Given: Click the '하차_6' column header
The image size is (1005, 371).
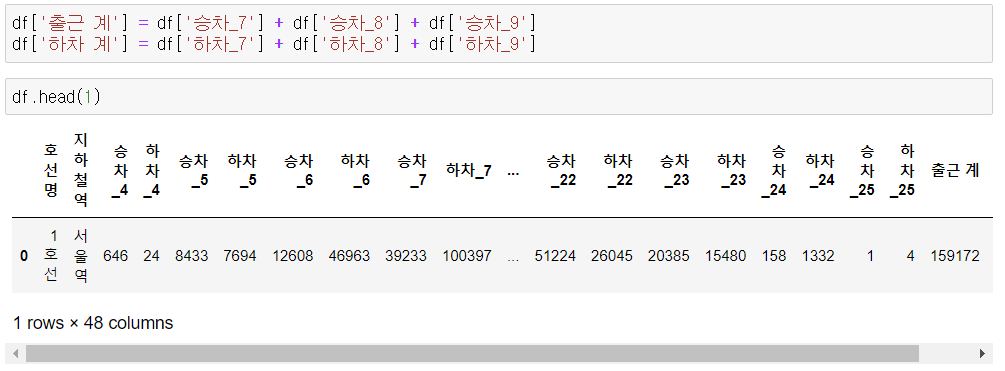Looking at the screenshot, I should (355, 170).
